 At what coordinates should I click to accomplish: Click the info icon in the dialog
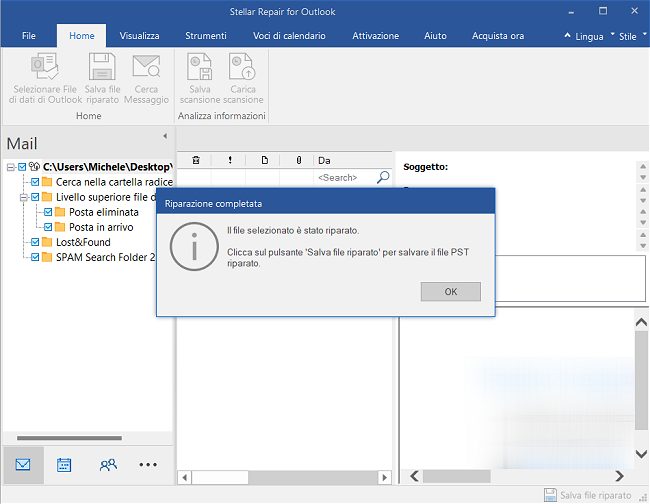coord(194,246)
